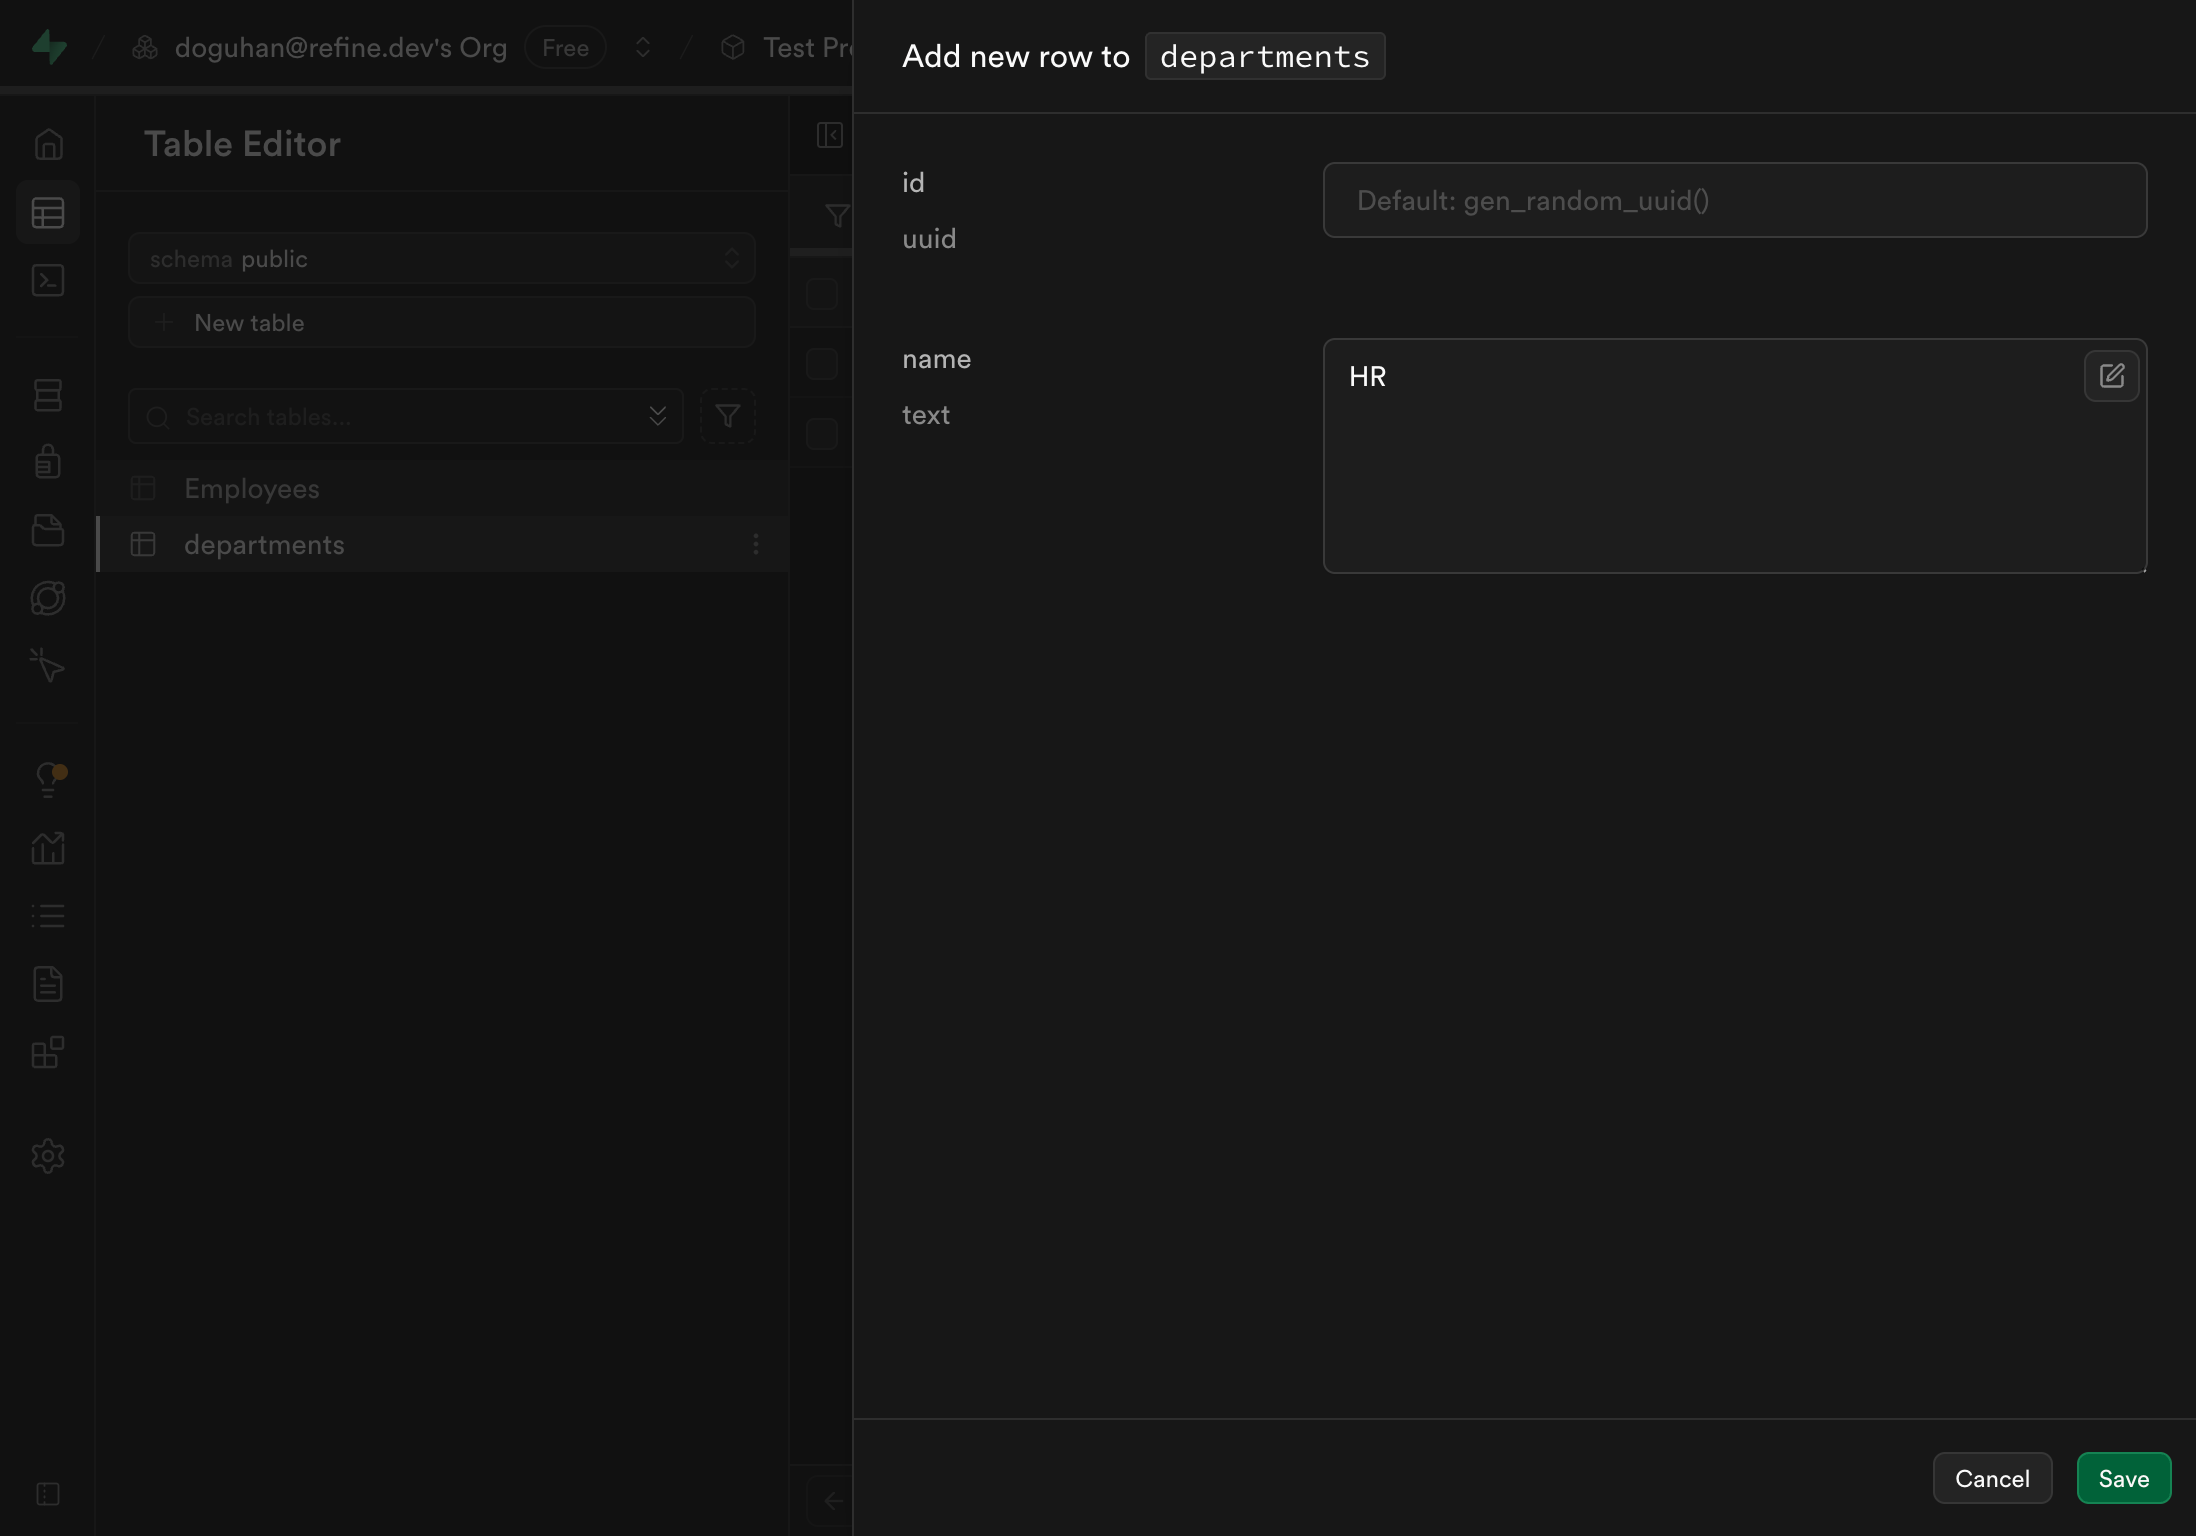2196x1536 pixels.
Task: Open the Authentication section
Action: [x=48, y=462]
